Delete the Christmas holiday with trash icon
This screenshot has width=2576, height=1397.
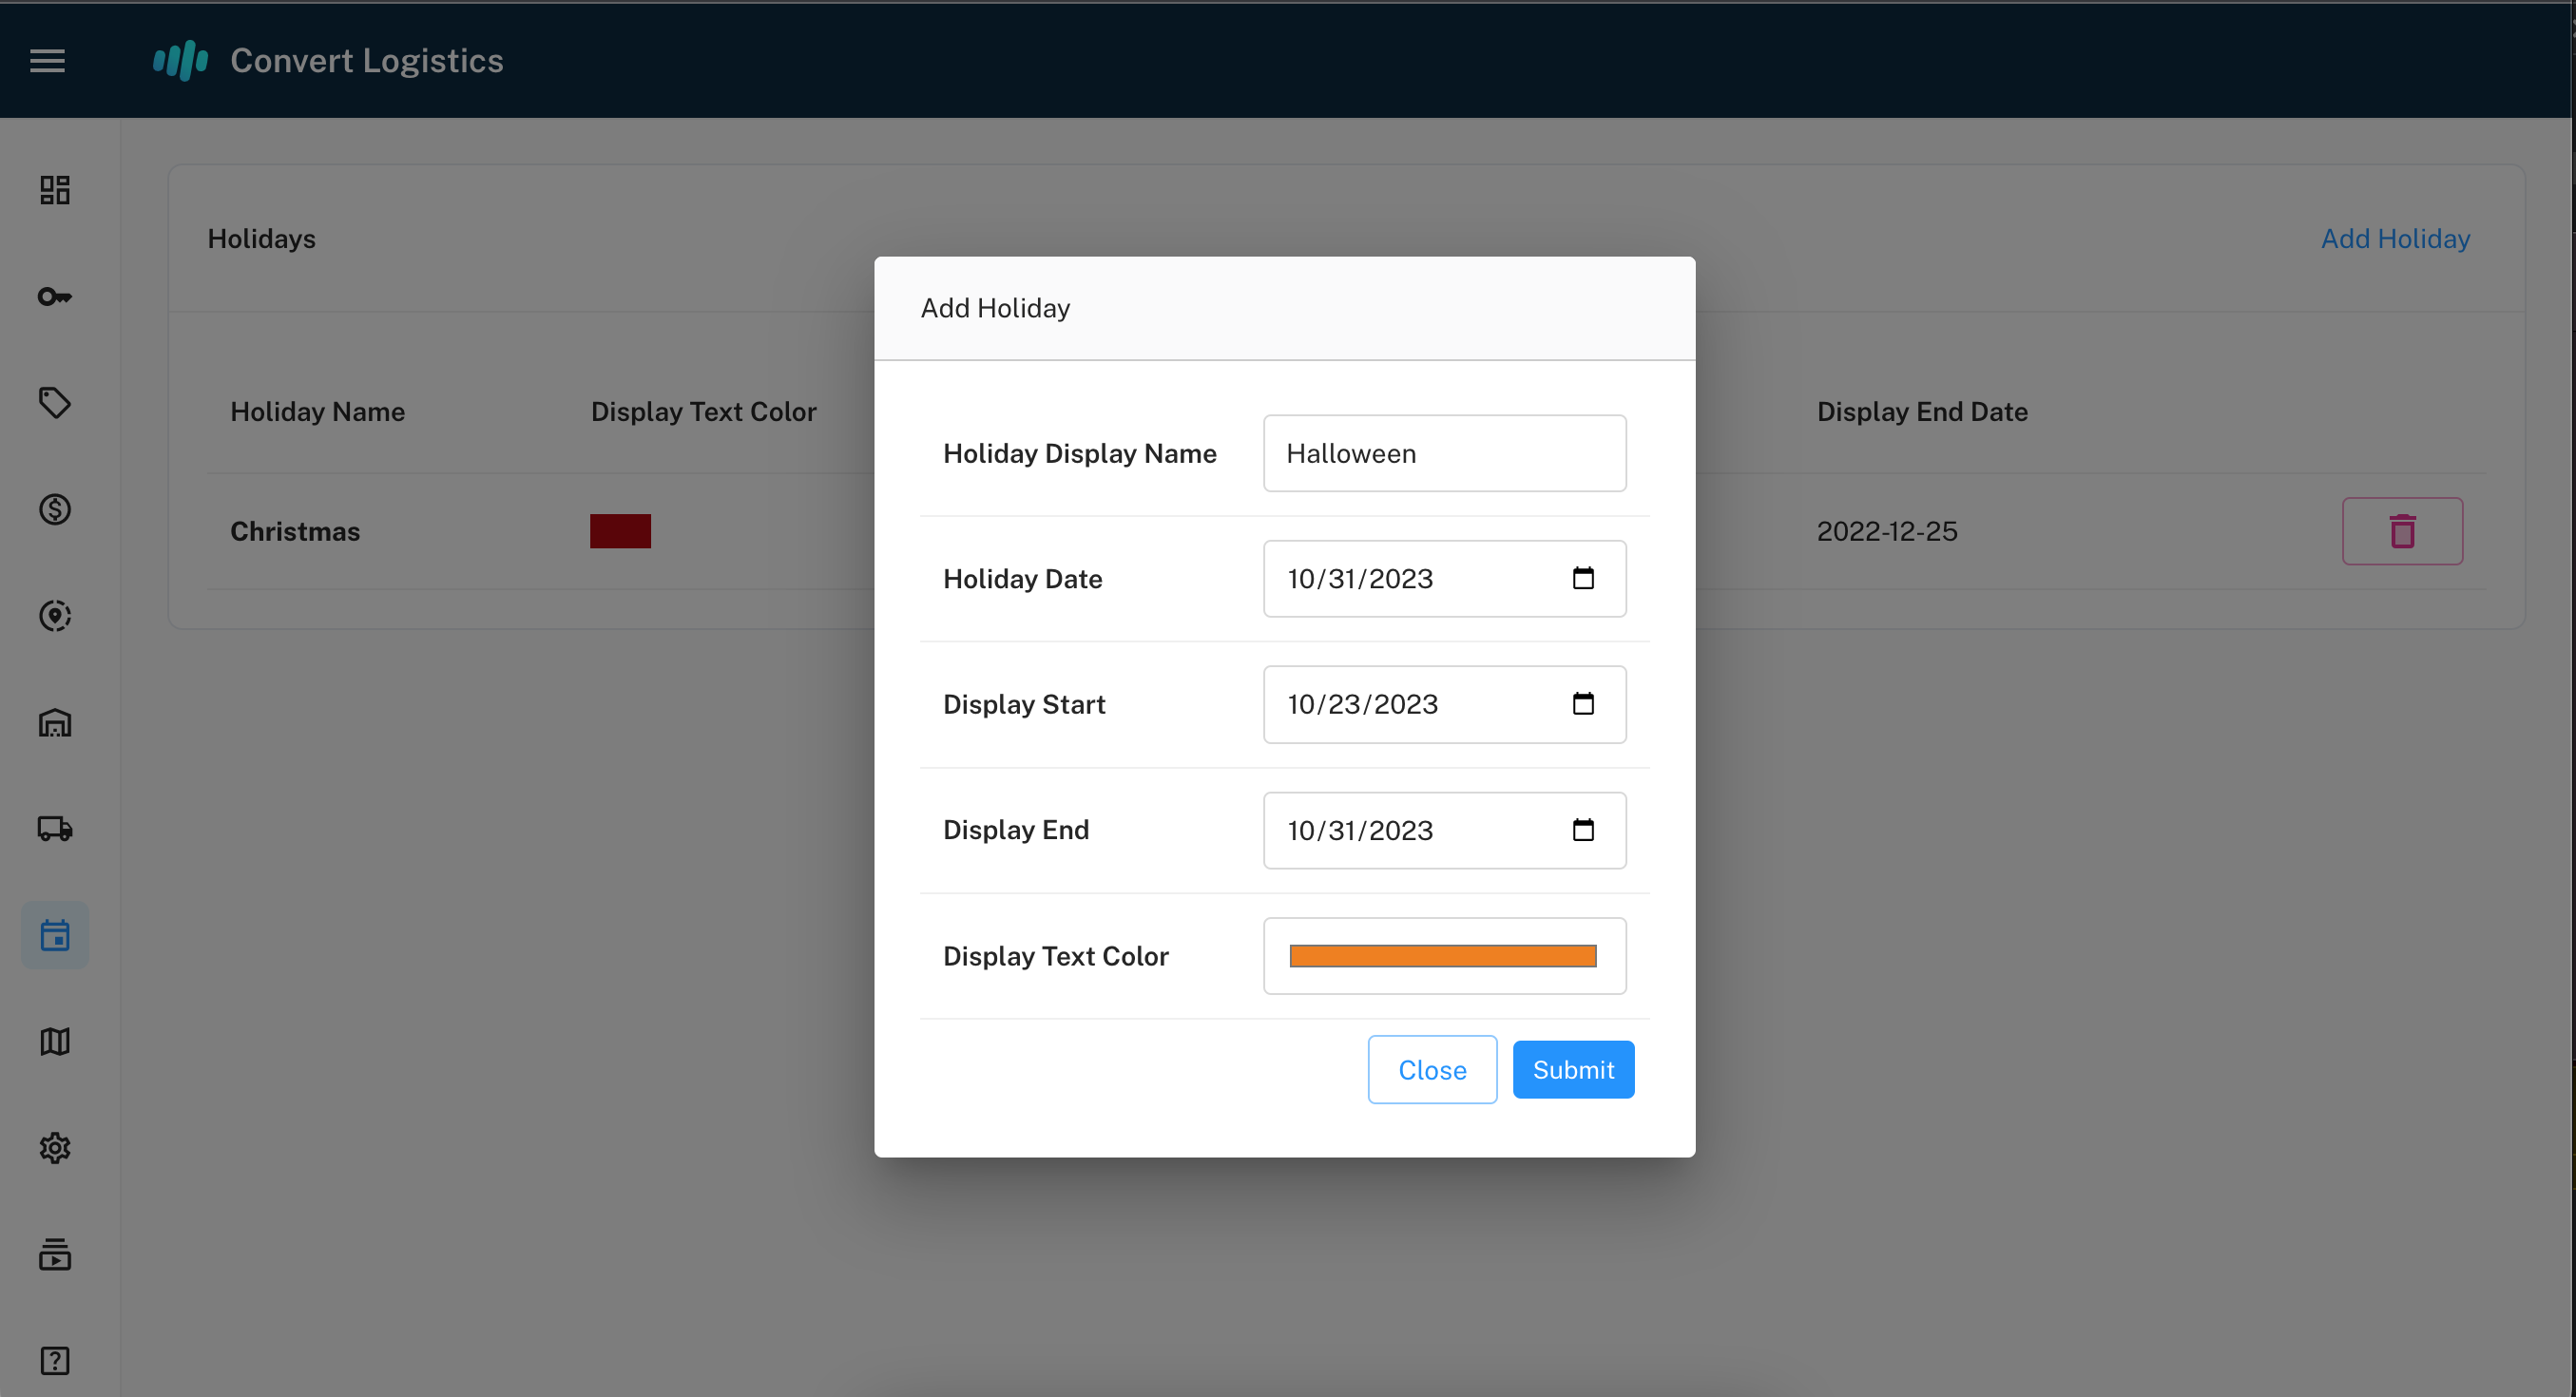pyautogui.click(x=2402, y=531)
